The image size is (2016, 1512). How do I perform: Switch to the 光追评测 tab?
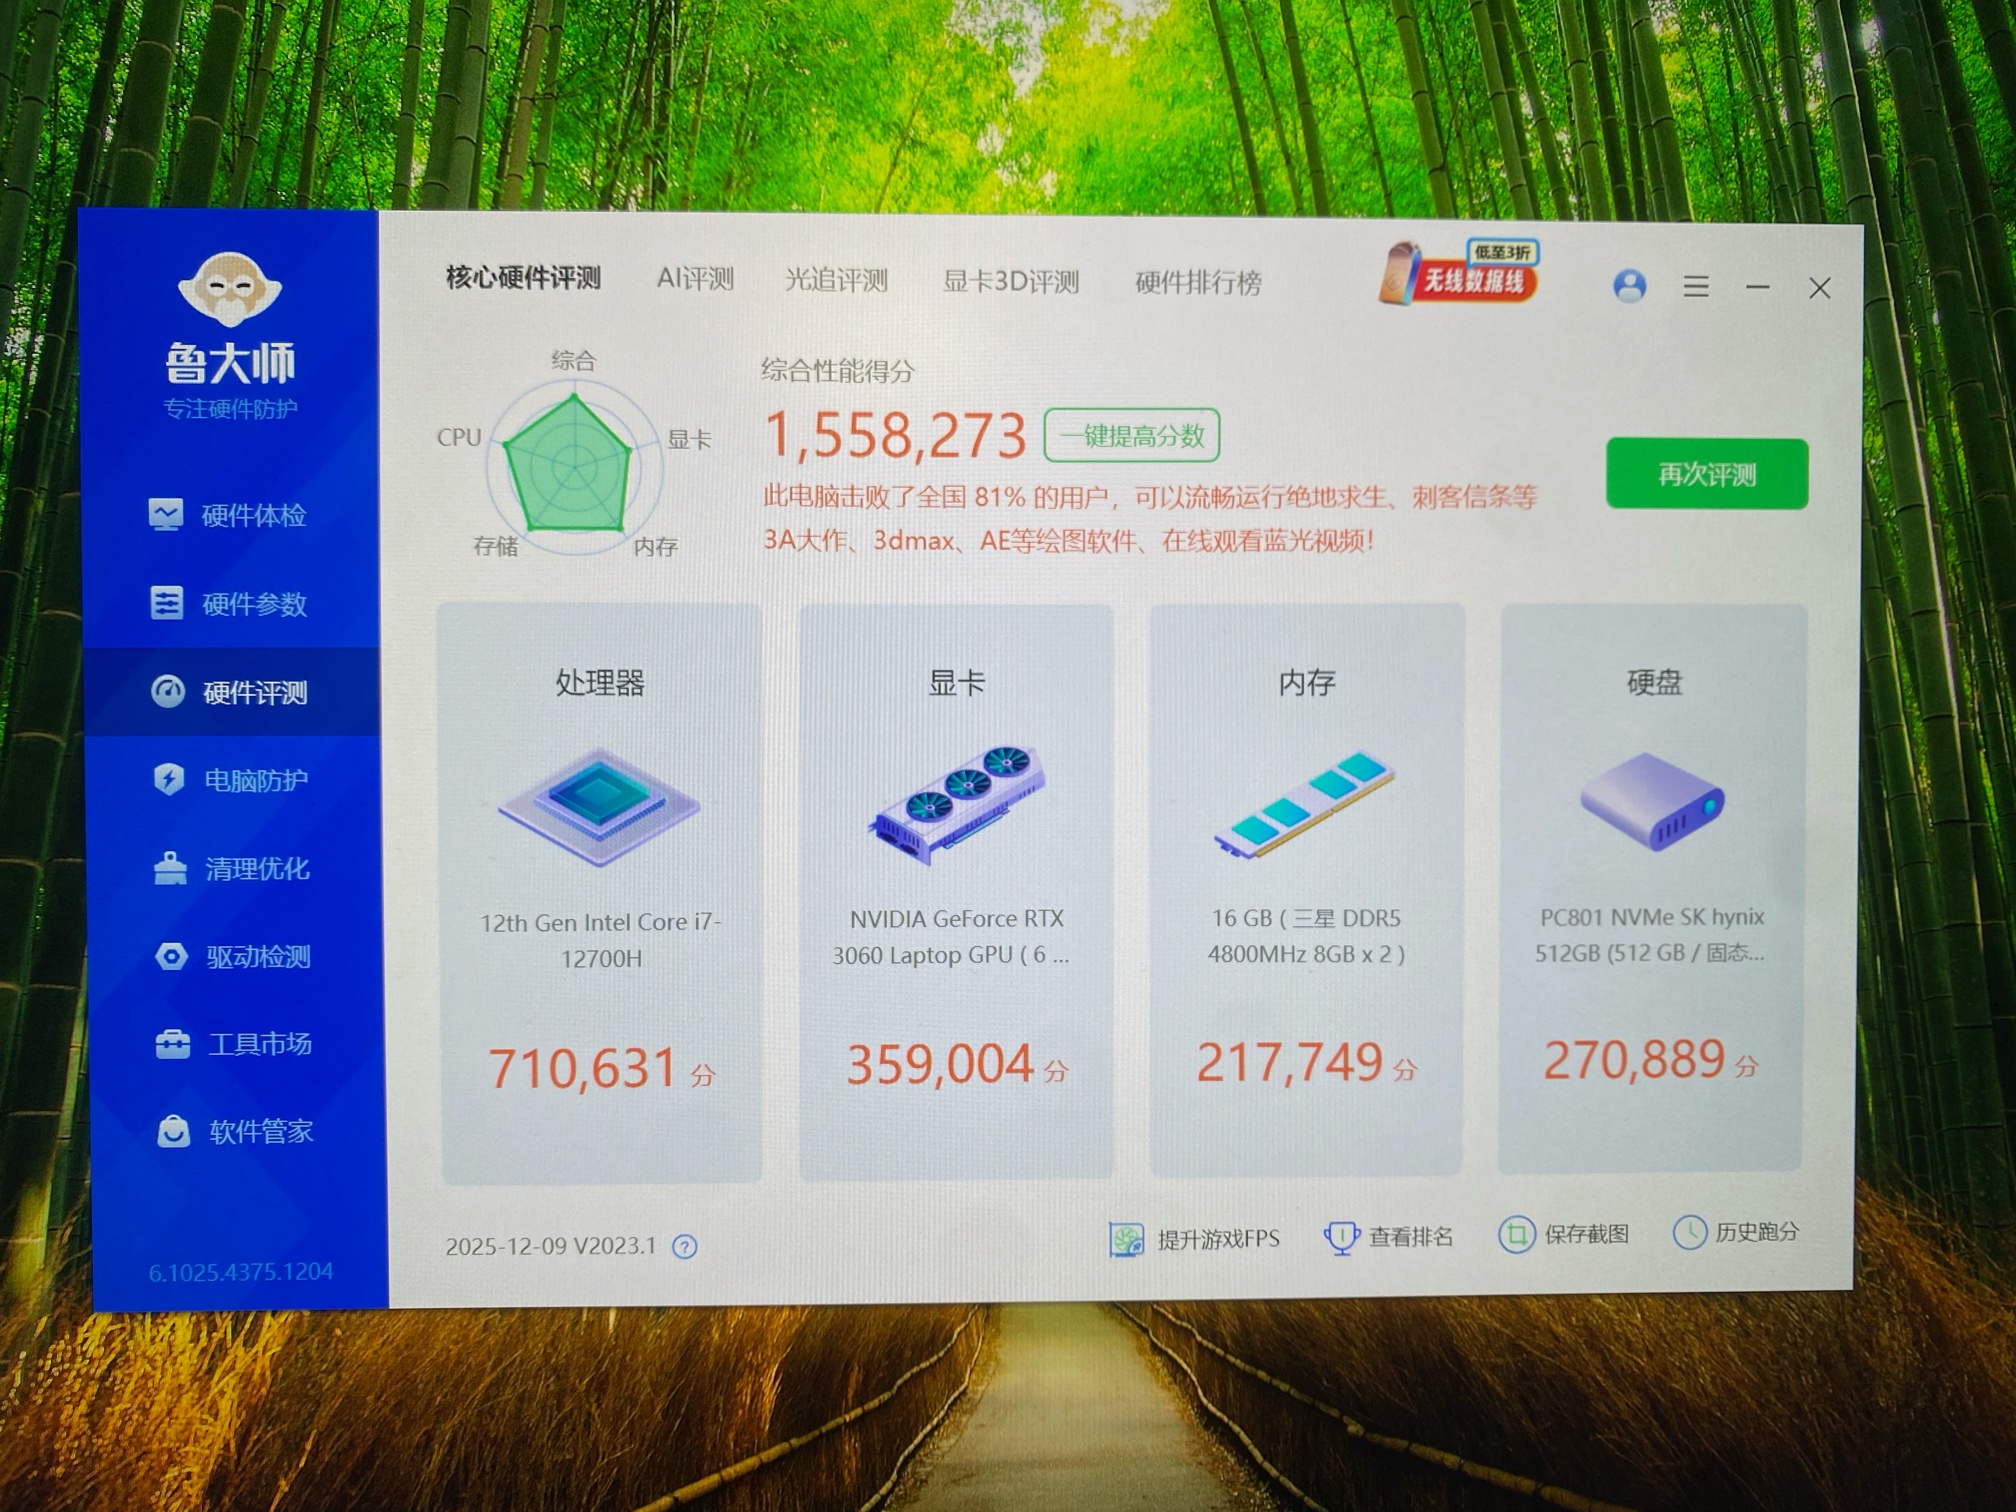pos(836,280)
